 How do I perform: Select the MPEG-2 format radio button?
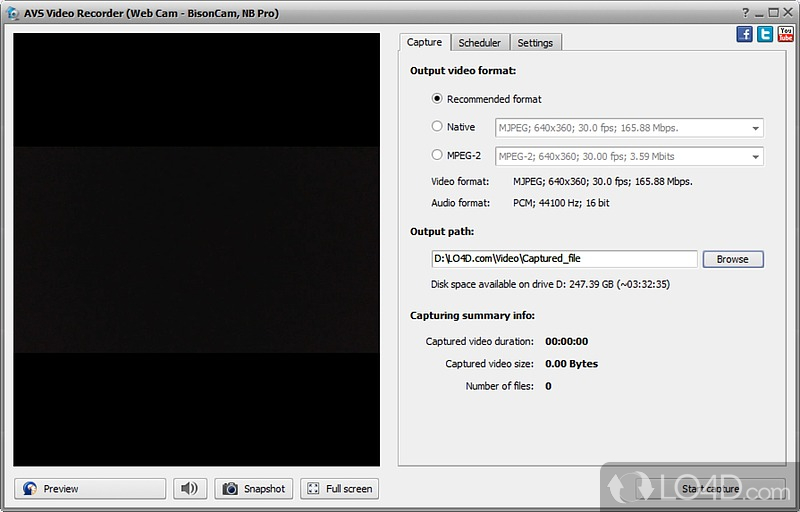tap(437, 155)
